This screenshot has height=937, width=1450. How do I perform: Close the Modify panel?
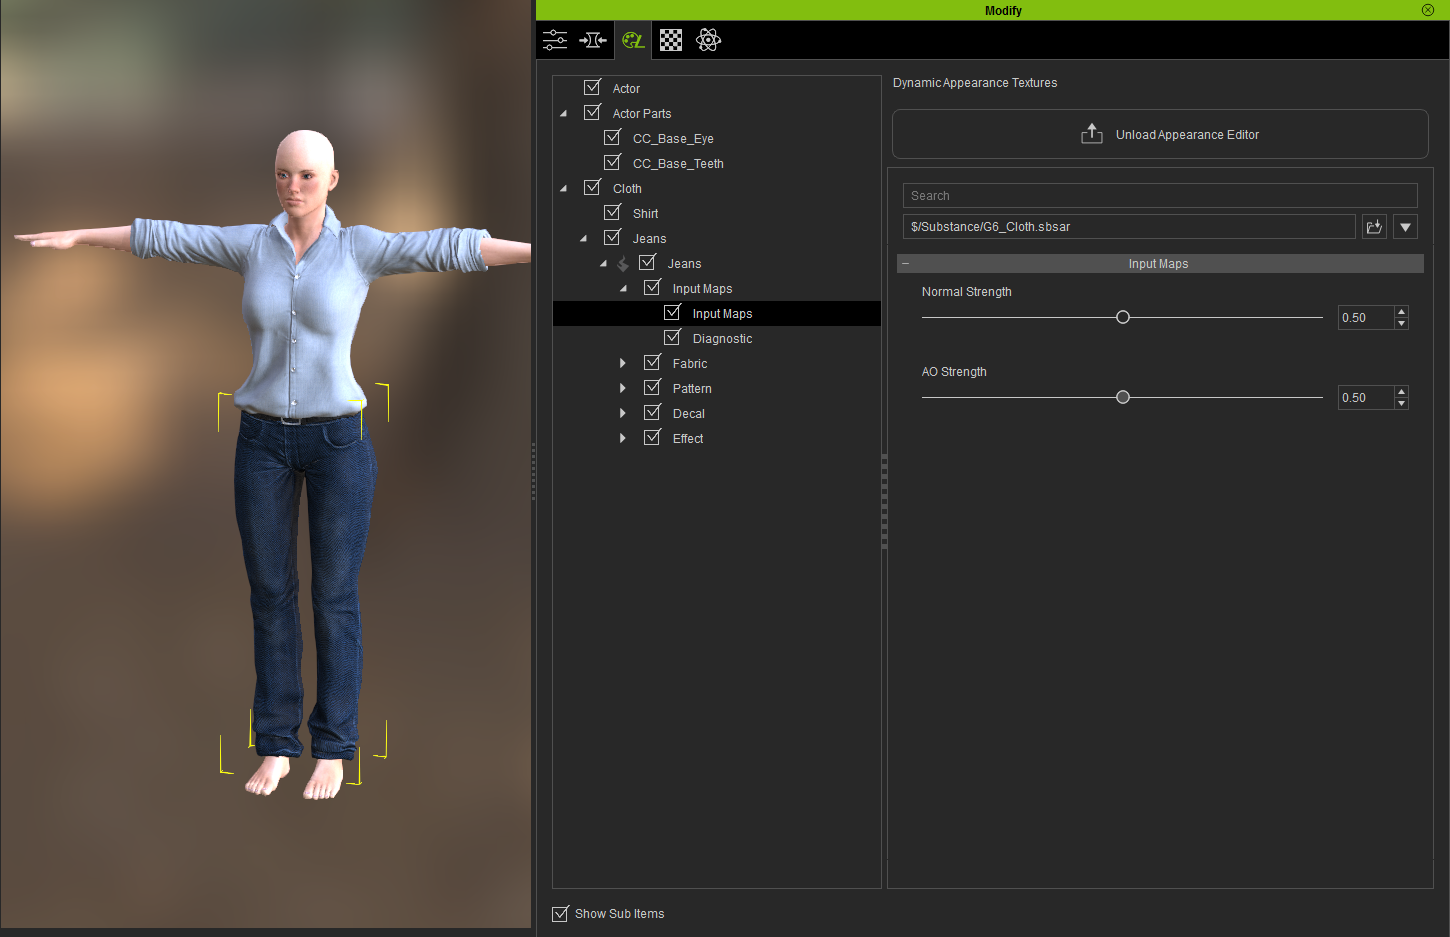[1427, 10]
